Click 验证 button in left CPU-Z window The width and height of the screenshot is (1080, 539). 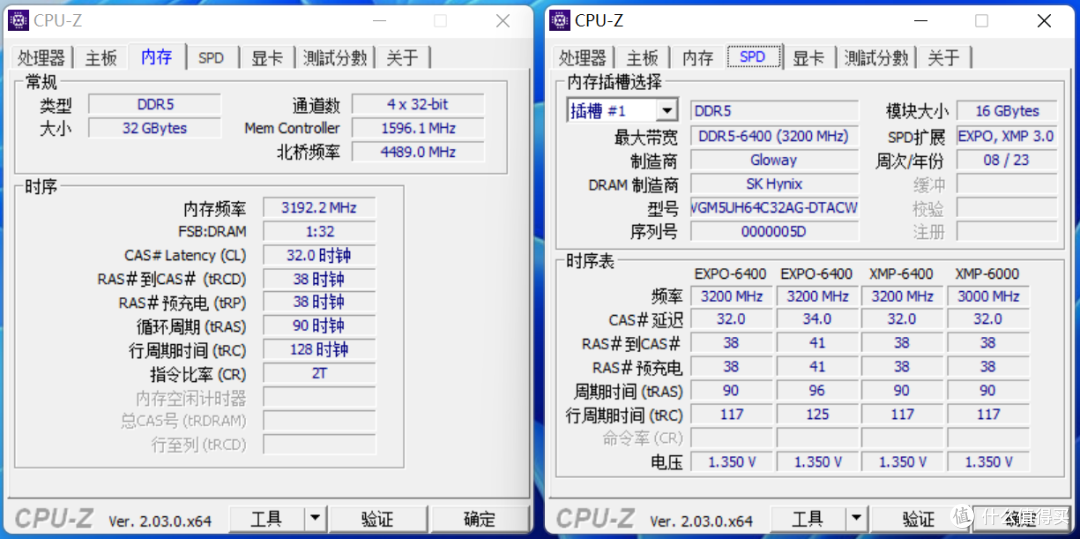377,519
